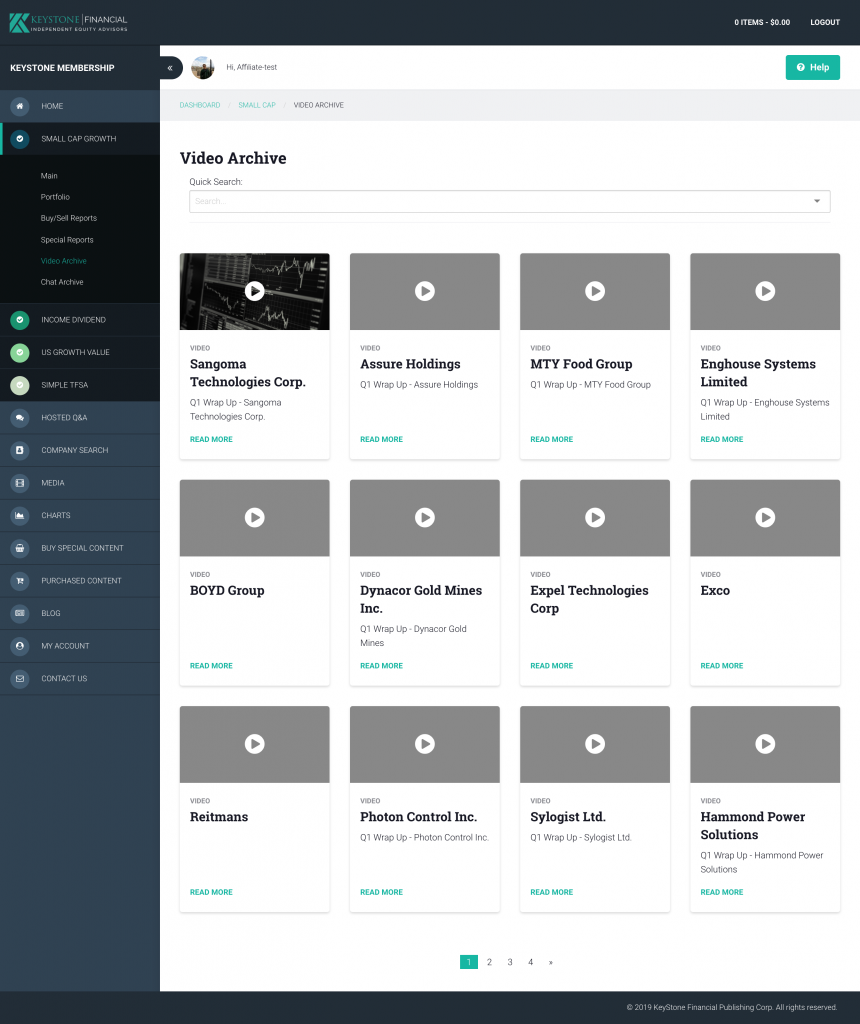The width and height of the screenshot is (860, 1024).
Task: Open the Main submenu item
Action: [49, 176]
